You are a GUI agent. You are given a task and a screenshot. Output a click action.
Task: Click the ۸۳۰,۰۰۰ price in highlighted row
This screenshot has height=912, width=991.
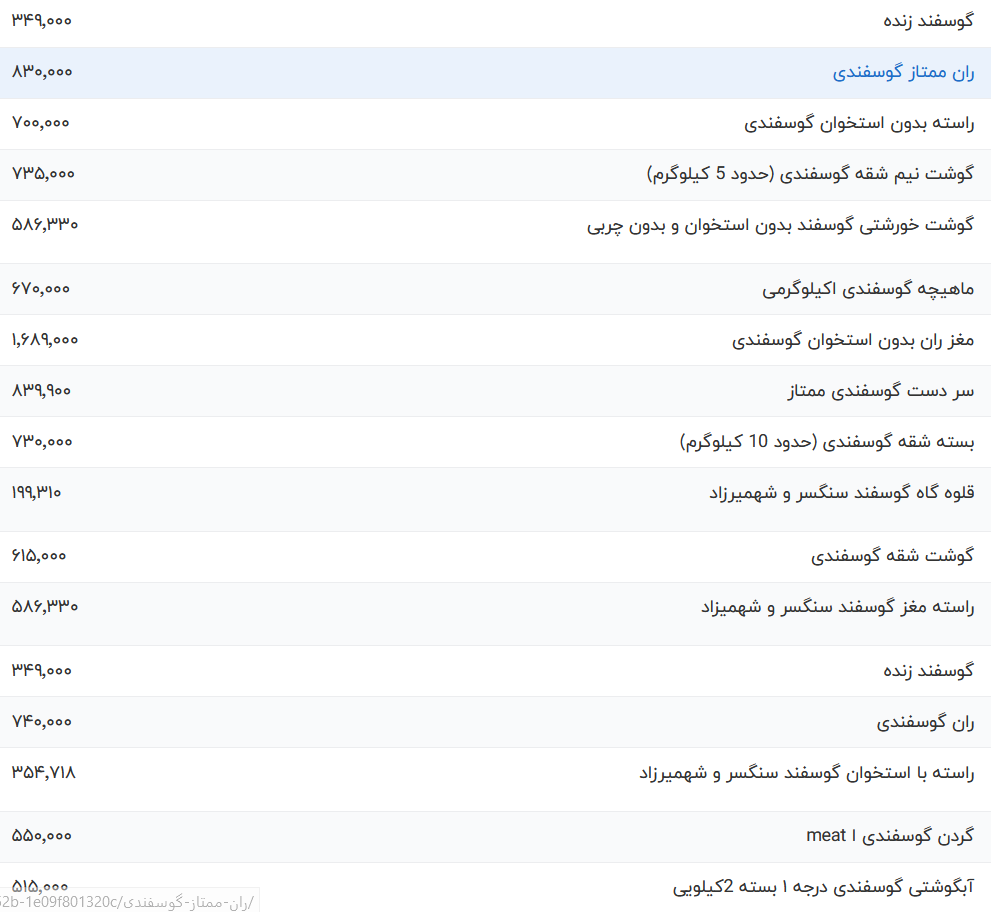(x=42, y=72)
